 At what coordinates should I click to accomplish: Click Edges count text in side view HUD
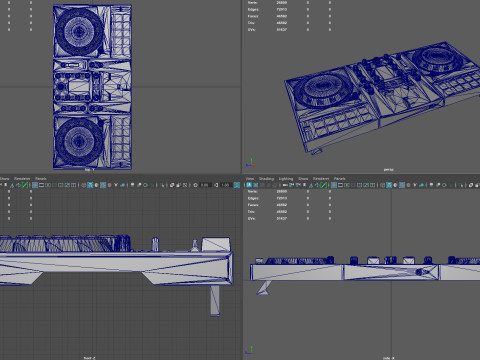click(x=281, y=198)
